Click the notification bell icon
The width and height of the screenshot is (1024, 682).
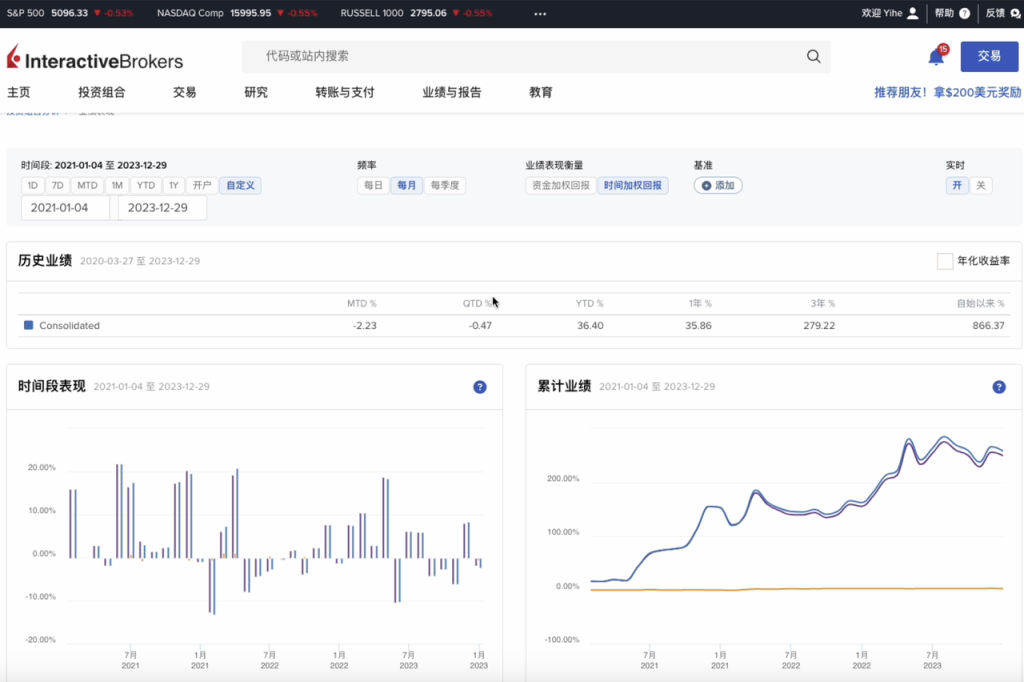pos(936,57)
